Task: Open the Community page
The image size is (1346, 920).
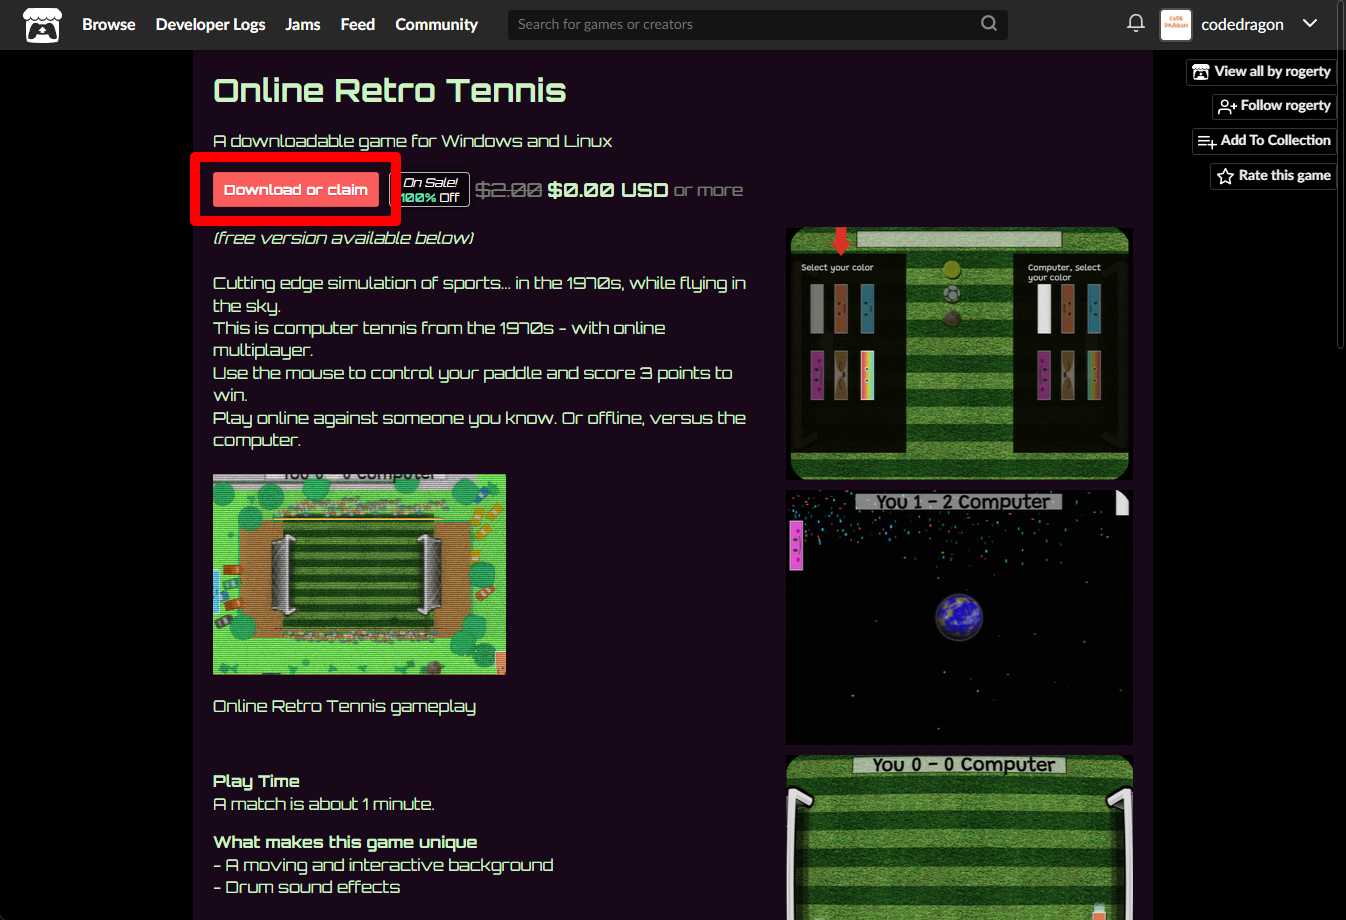Action: [x=436, y=24]
